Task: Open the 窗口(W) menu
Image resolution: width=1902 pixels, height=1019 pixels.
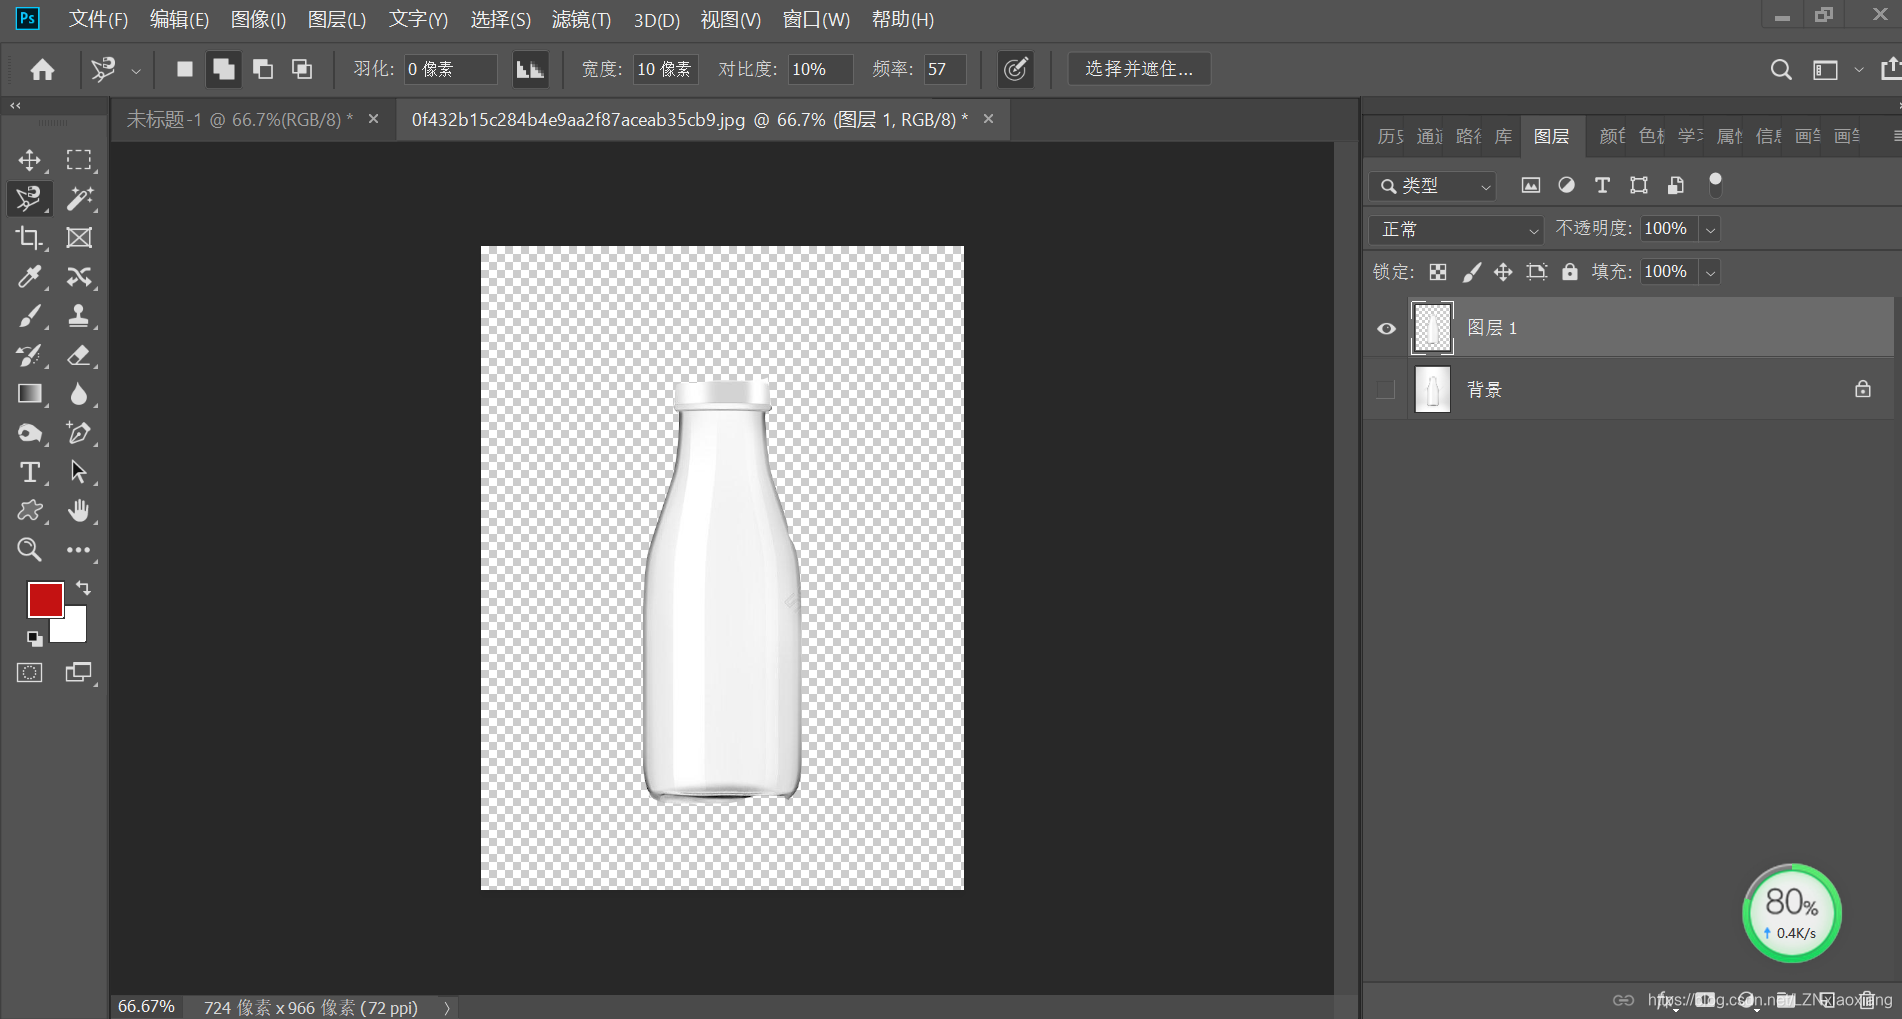Action: (x=816, y=19)
